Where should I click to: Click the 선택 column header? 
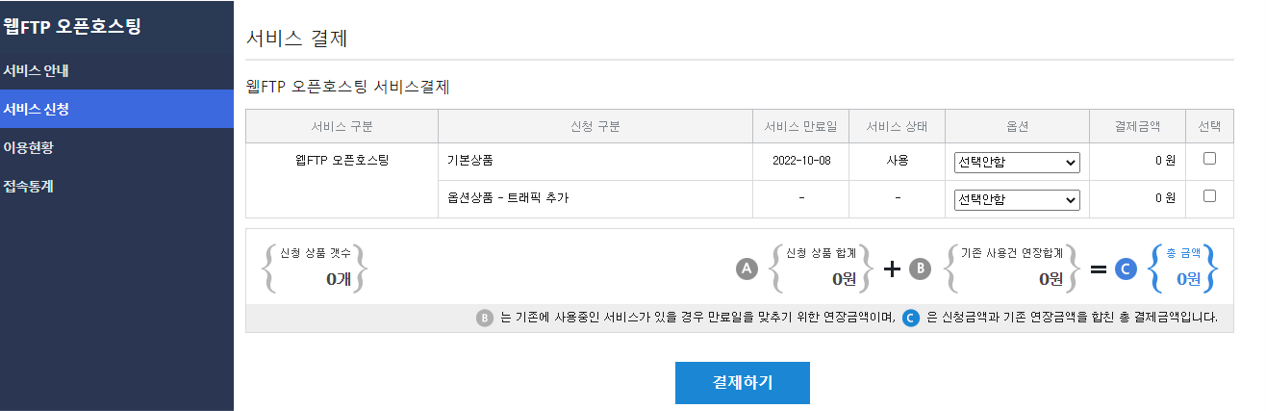click(1209, 126)
